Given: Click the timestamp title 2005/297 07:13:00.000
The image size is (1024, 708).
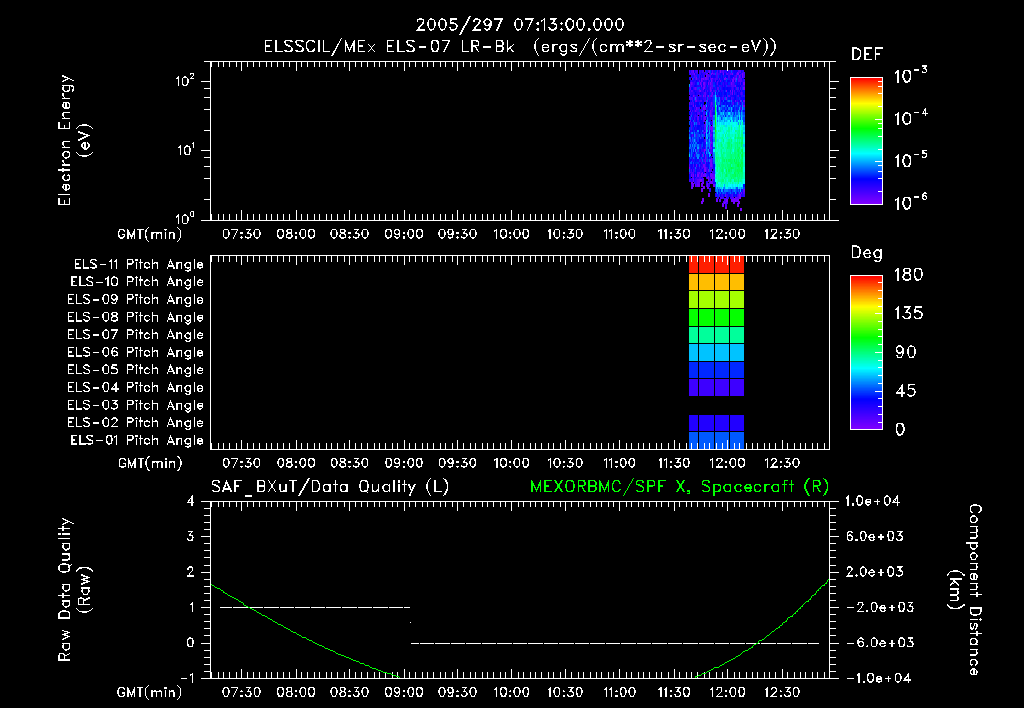Looking at the screenshot, I should [x=520, y=25].
